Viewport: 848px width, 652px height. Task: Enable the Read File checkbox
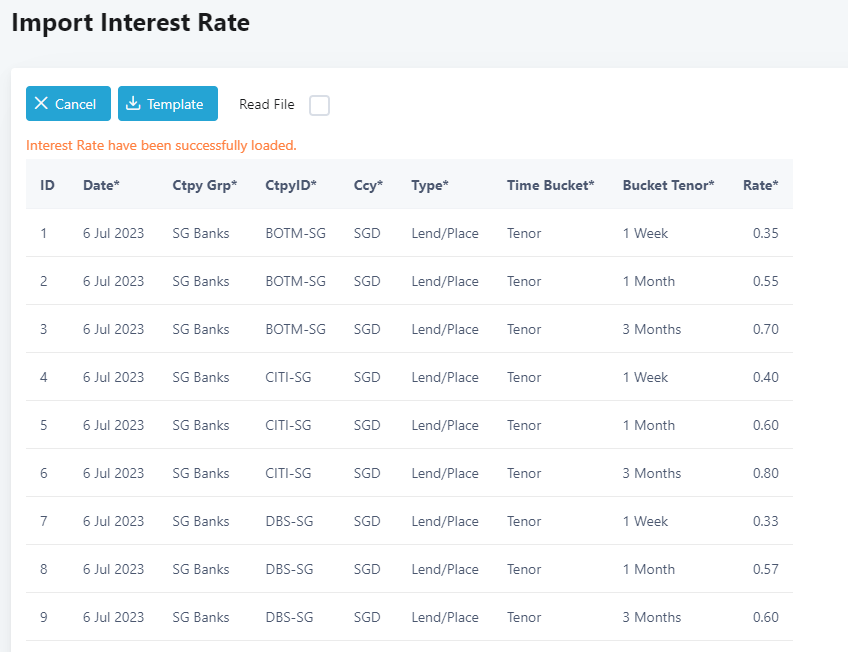[x=319, y=105]
